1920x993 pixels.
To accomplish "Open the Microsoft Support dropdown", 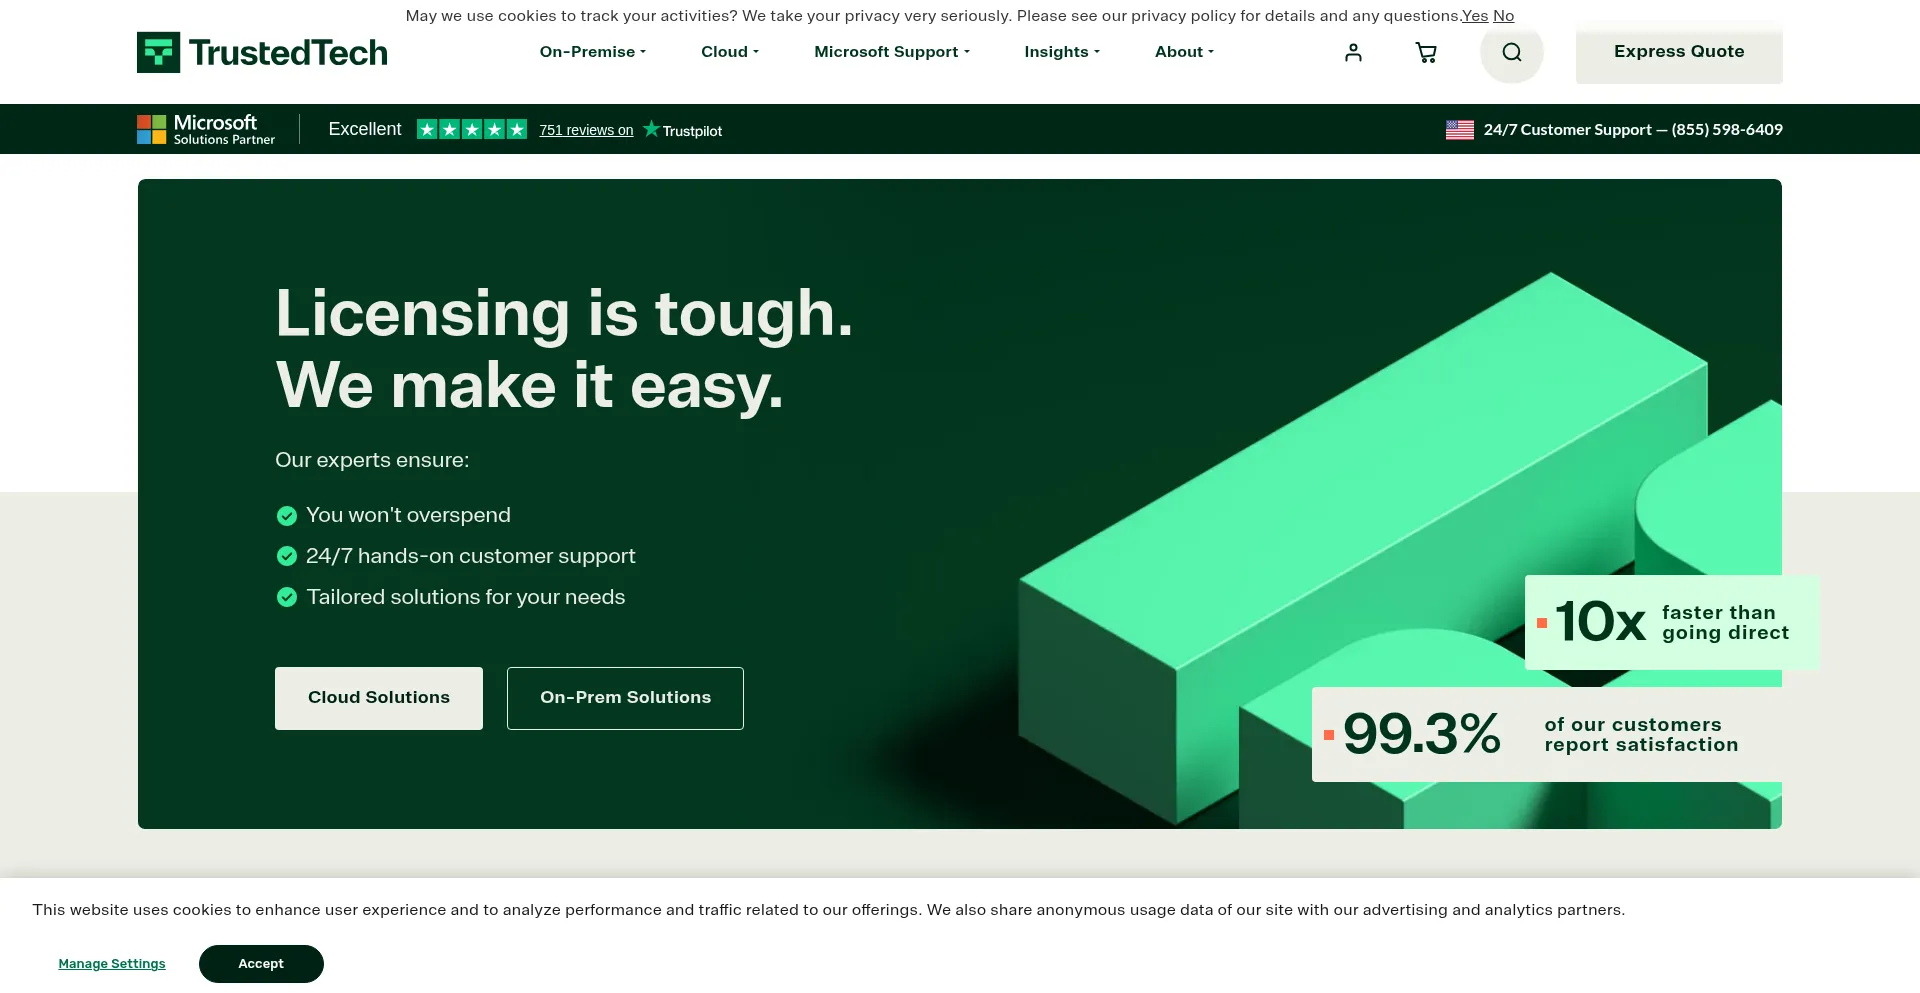I will 890,52.
